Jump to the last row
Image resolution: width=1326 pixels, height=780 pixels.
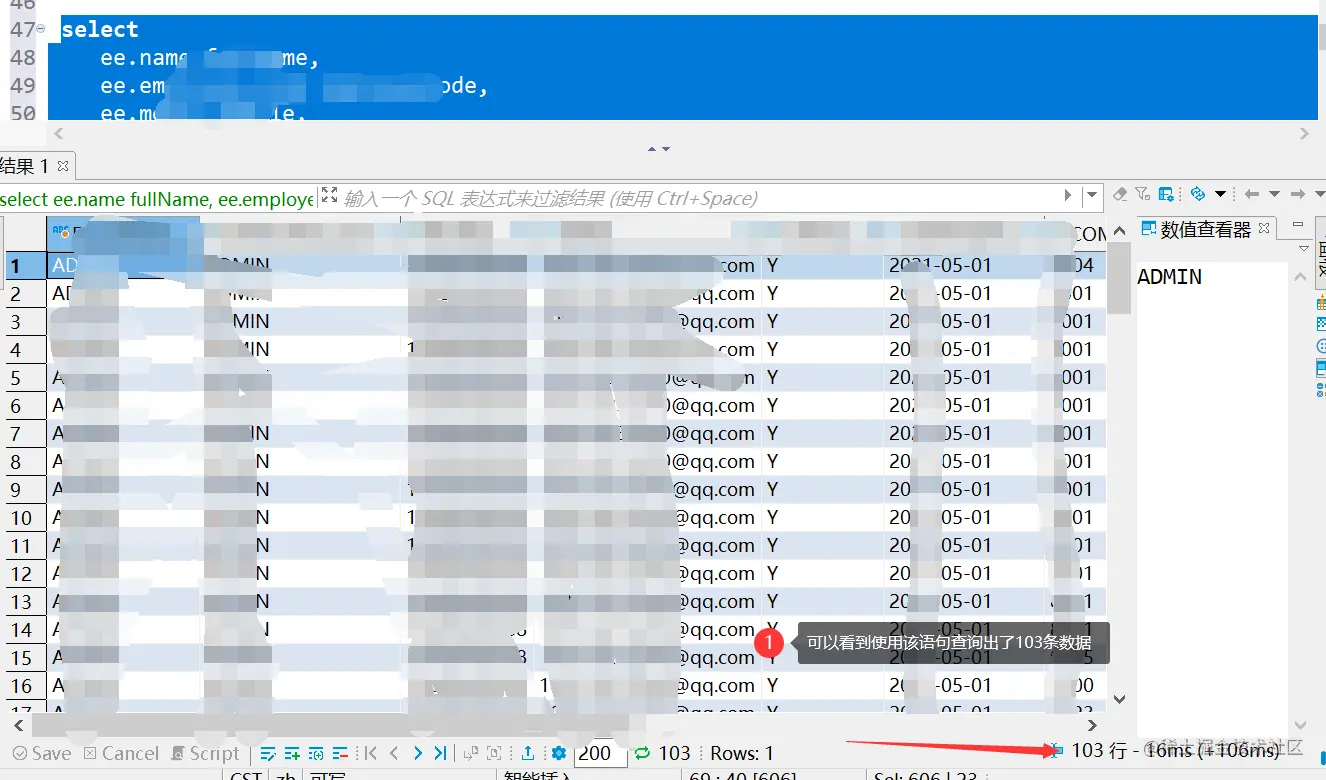coord(440,753)
